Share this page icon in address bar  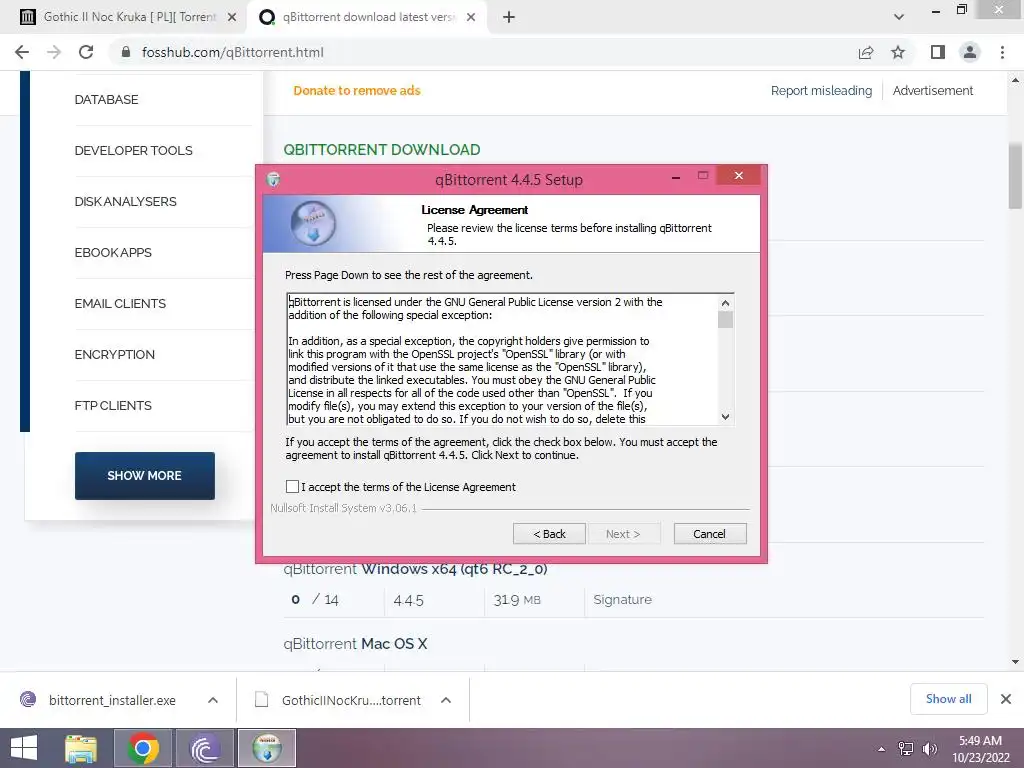pos(866,52)
